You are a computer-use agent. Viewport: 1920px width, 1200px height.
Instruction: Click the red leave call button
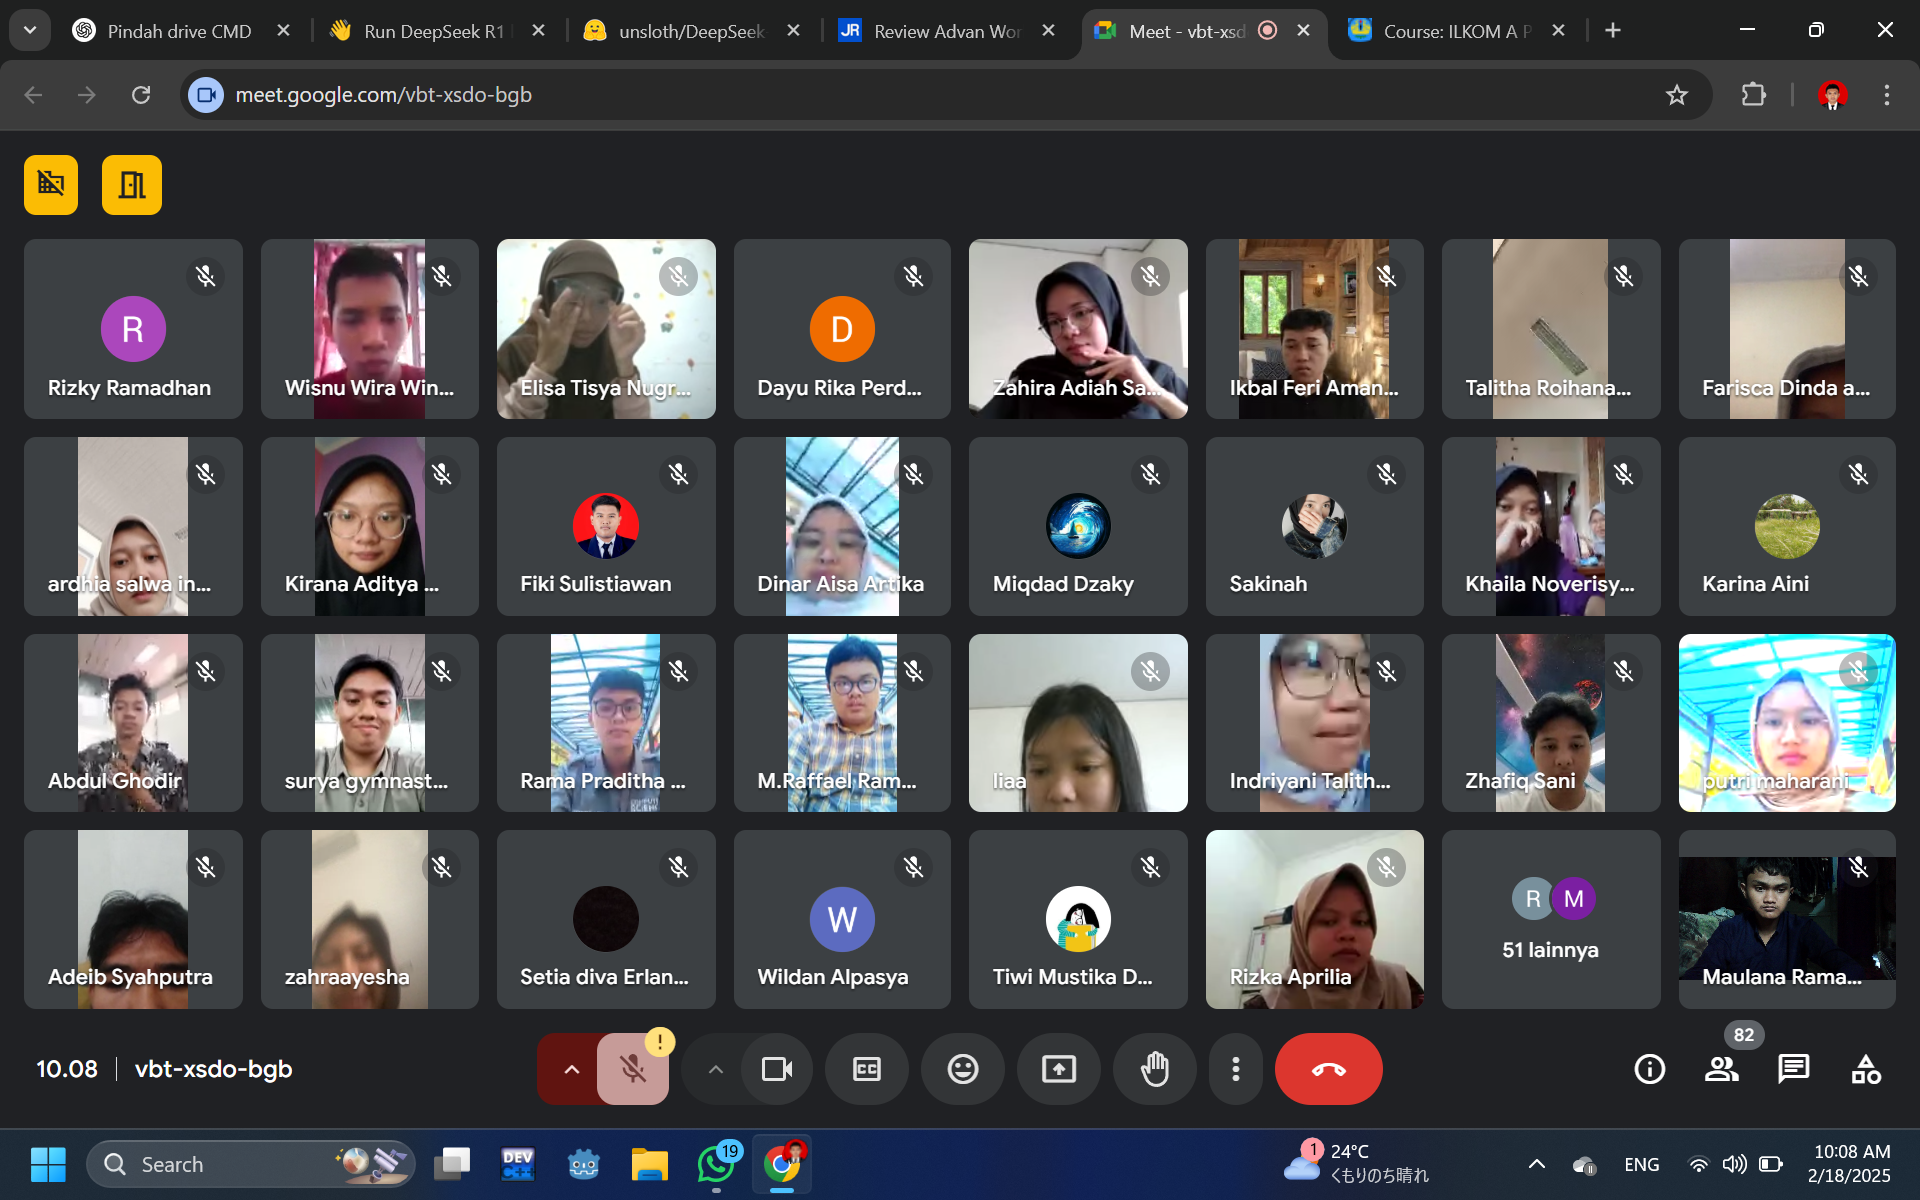click(x=1328, y=1069)
